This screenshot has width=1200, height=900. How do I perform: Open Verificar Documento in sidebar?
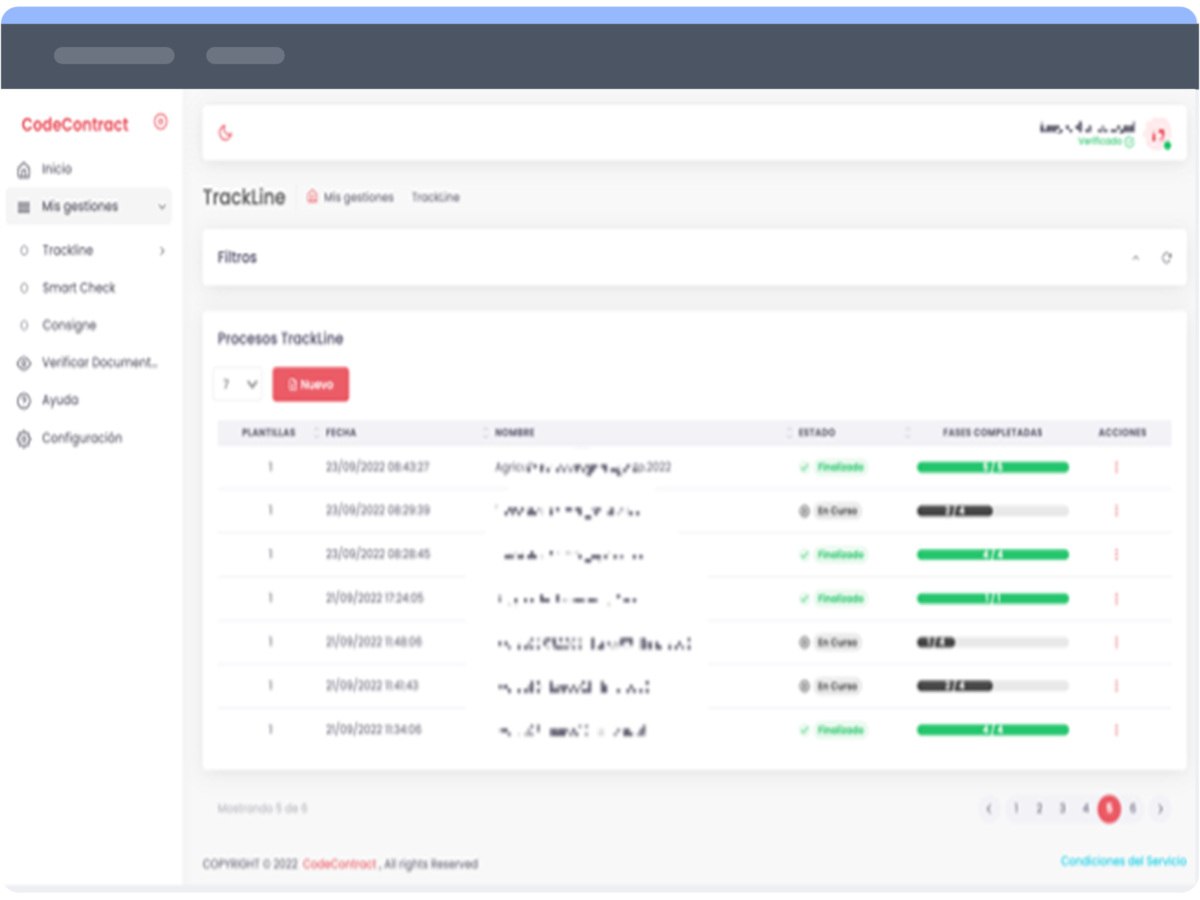click(99, 363)
